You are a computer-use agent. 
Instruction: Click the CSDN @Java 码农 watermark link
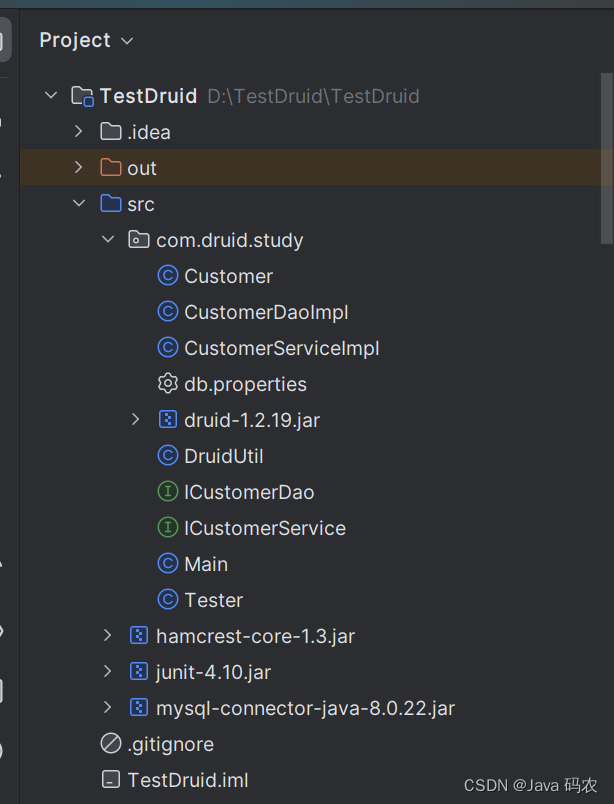click(x=534, y=785)
